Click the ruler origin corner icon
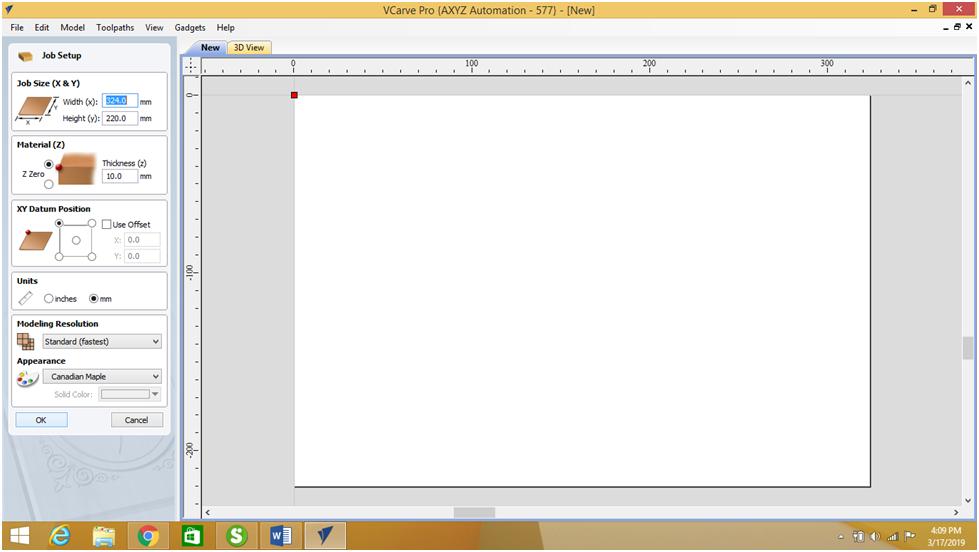Viewport: 979px width, 552px height. (191, 66)
